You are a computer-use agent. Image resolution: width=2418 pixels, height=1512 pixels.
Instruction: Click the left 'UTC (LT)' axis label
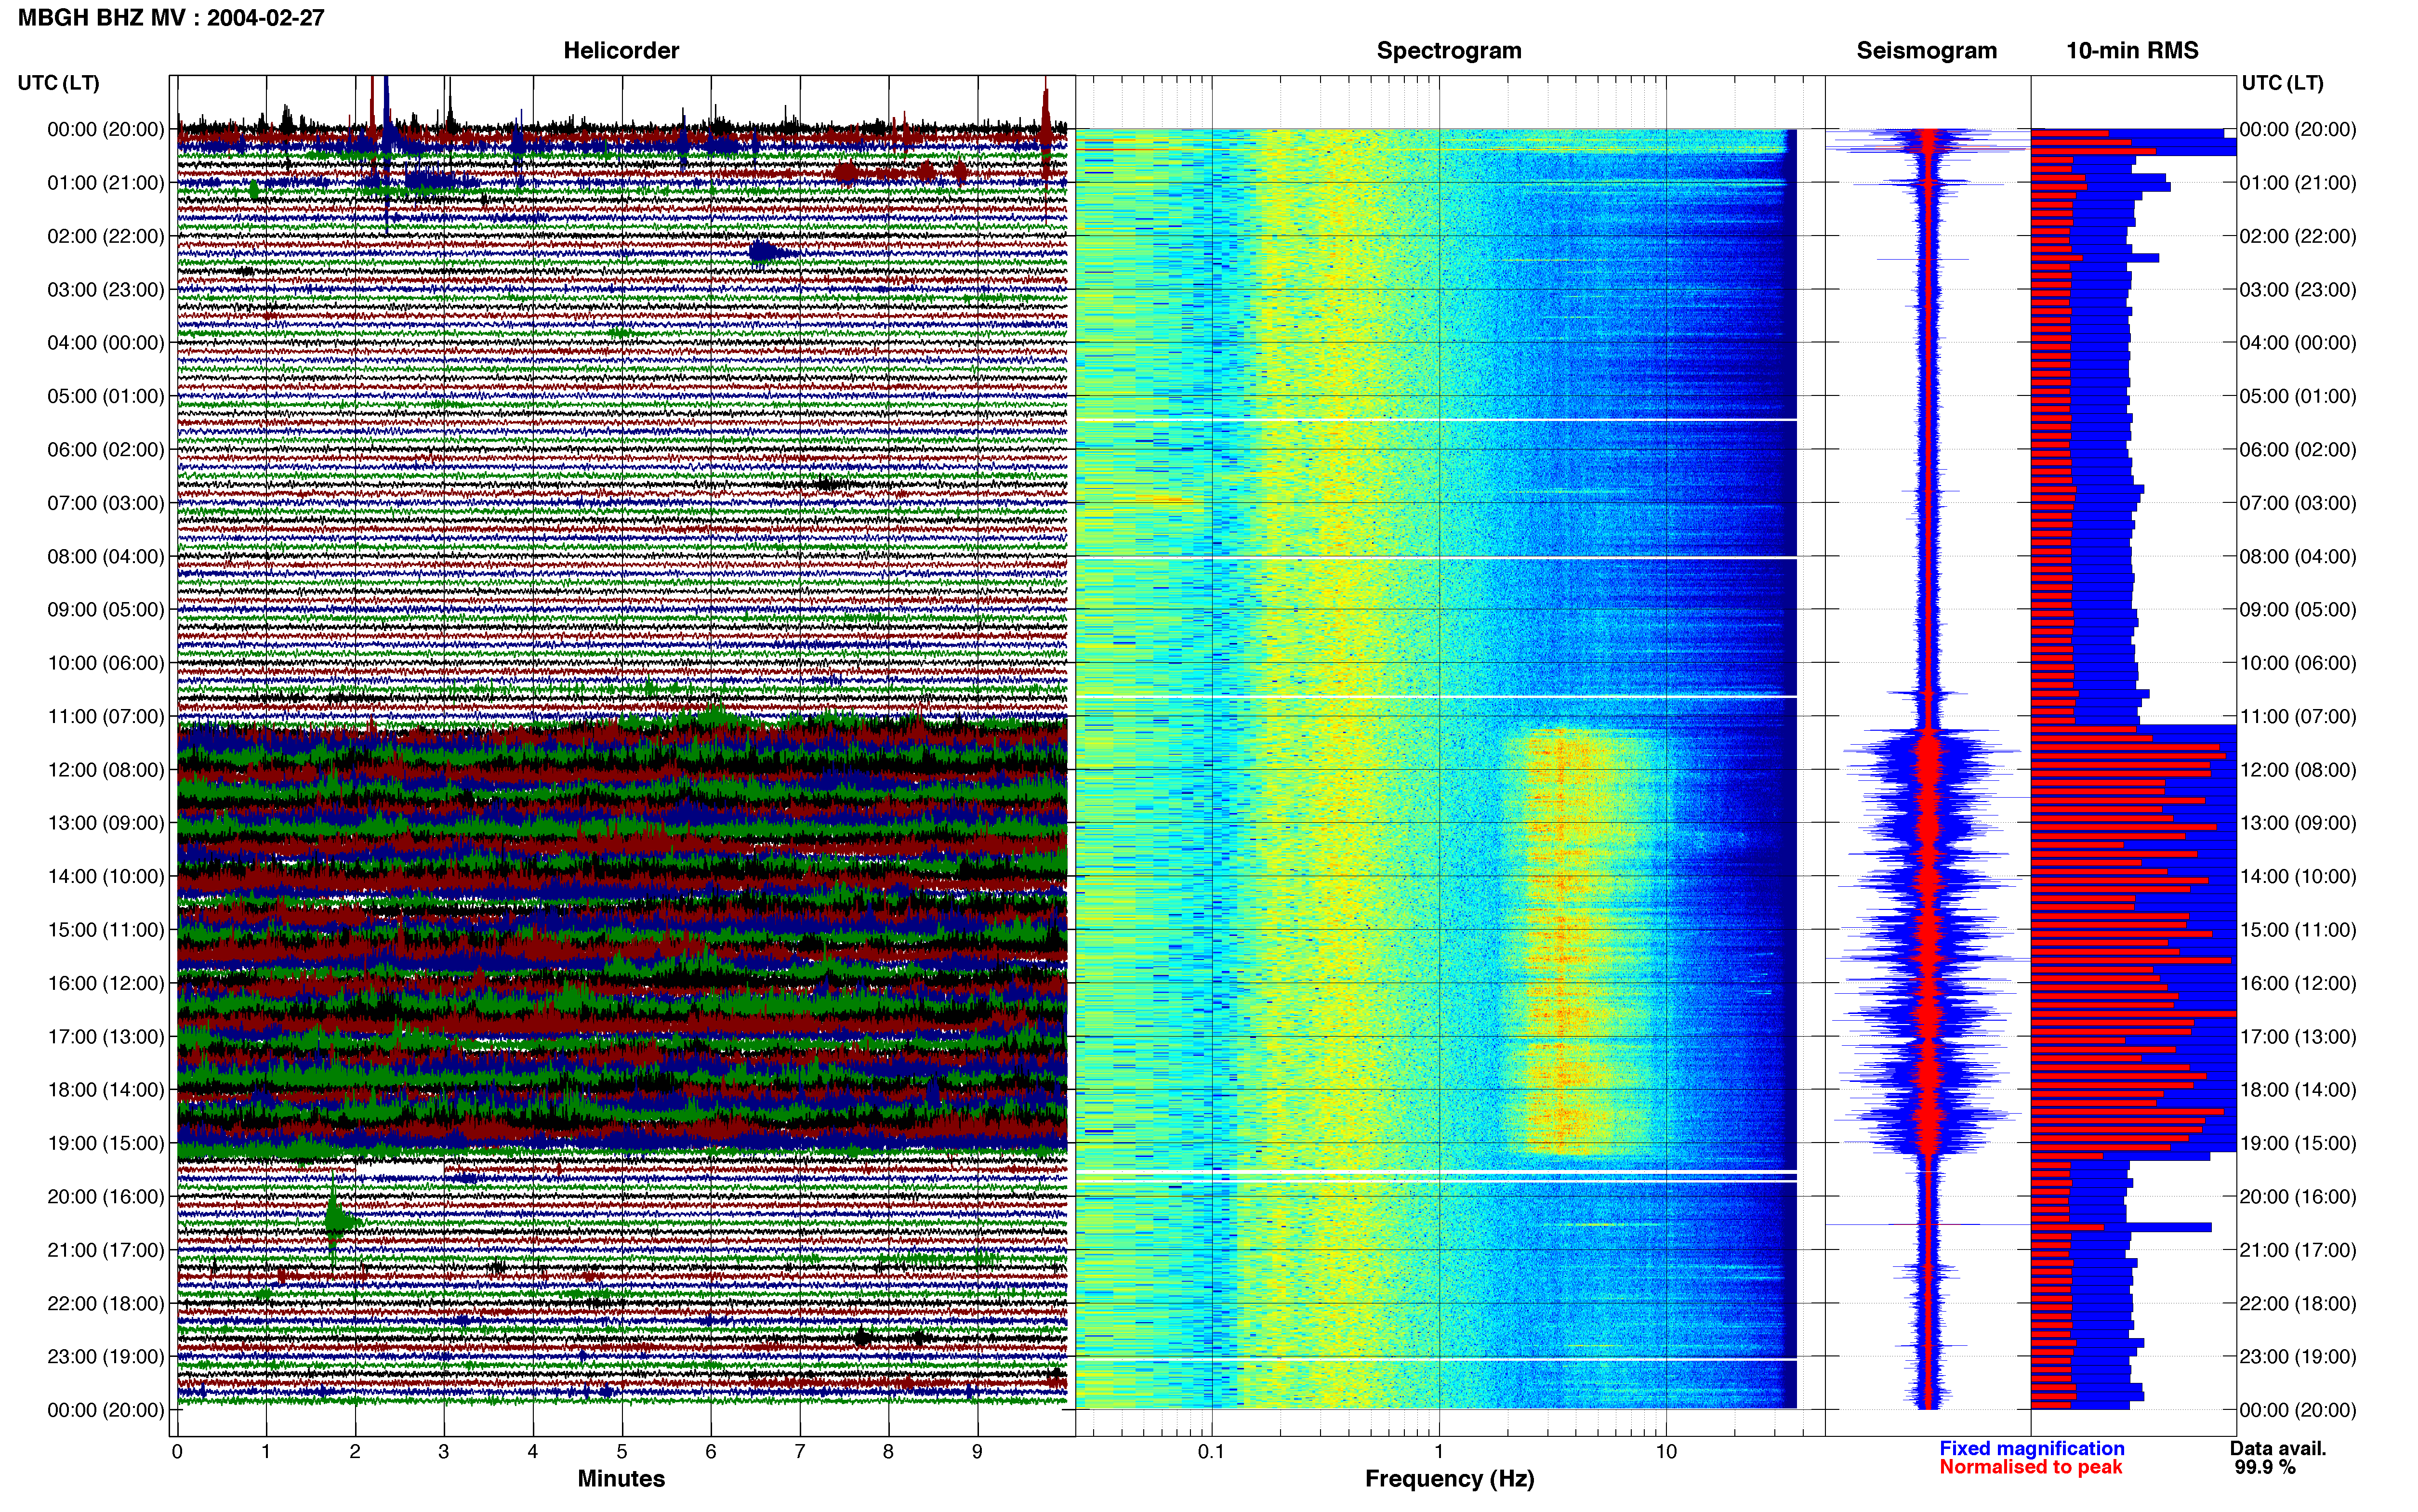pos(58,82)
